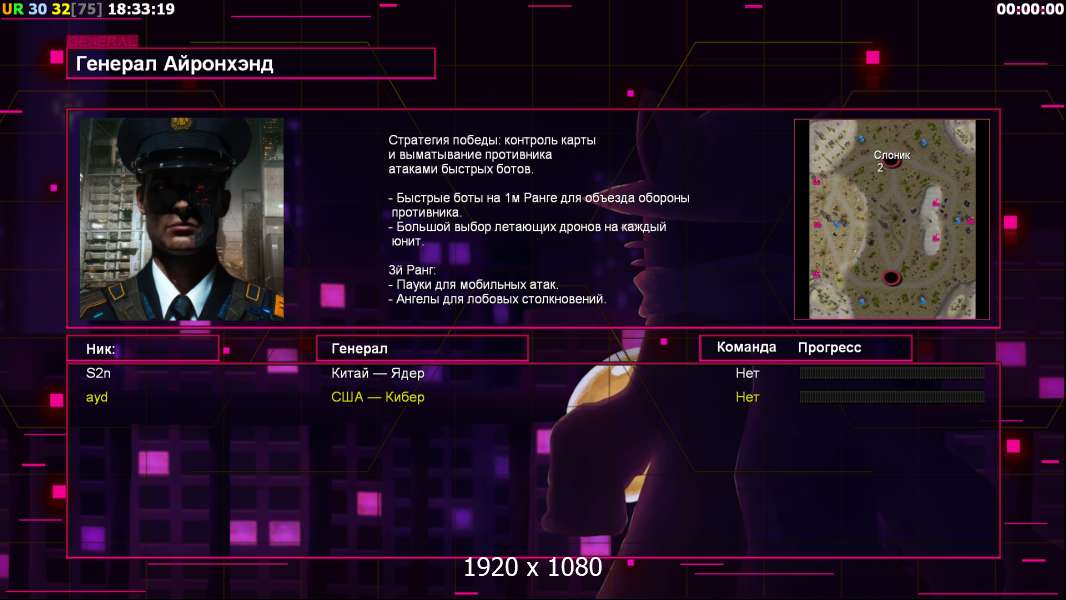
Task: Click the Команда column header
Action: [746, 347]
